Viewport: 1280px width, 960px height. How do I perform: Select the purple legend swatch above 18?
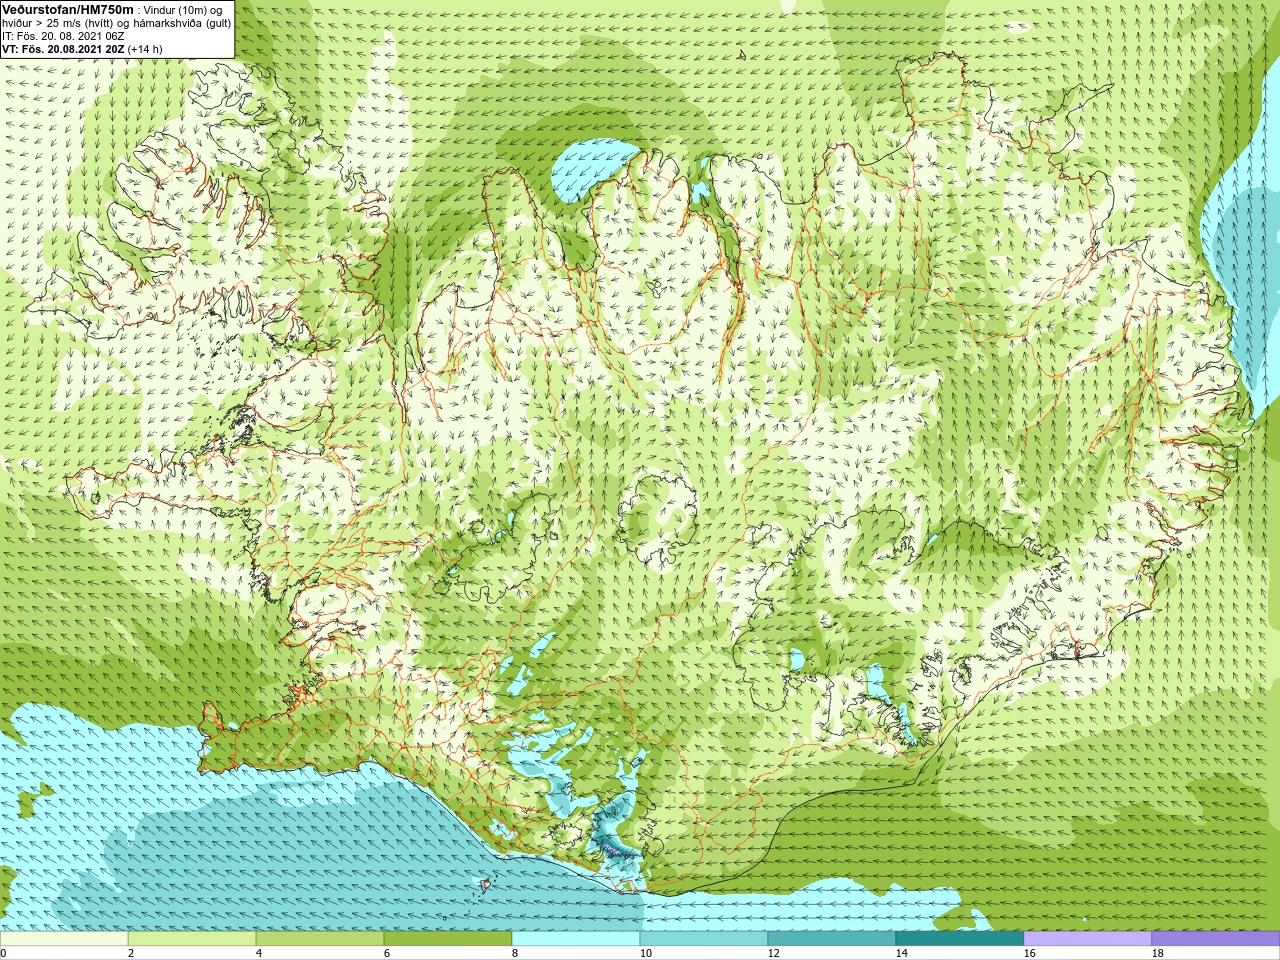1216,939
